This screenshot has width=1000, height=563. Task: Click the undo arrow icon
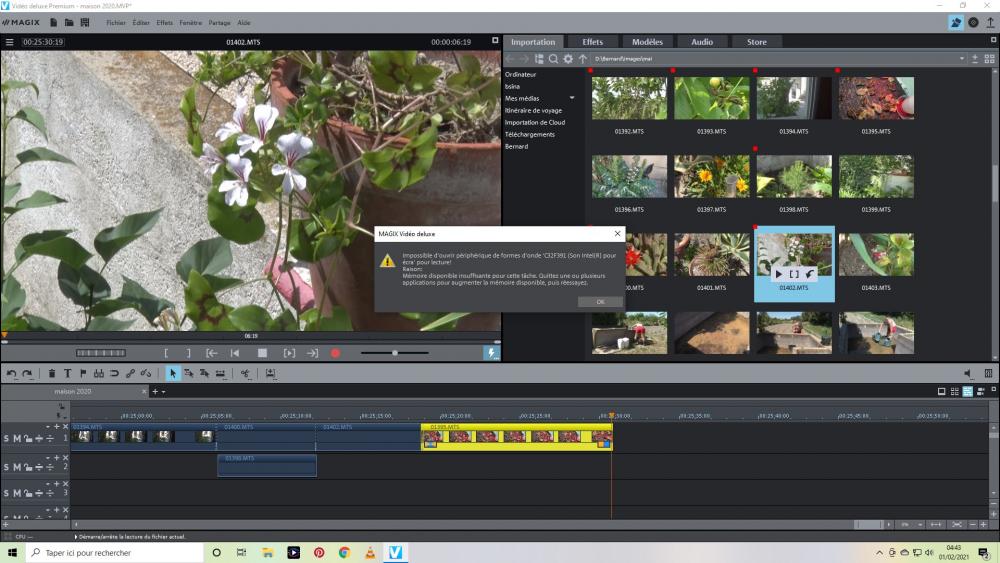11,373
